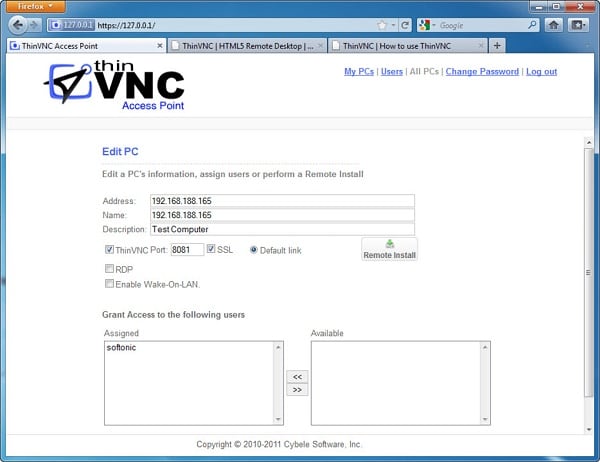The height and width of the screenshot is (462, 600).
Task: Click in the Address input field
Action: point(282,201)
